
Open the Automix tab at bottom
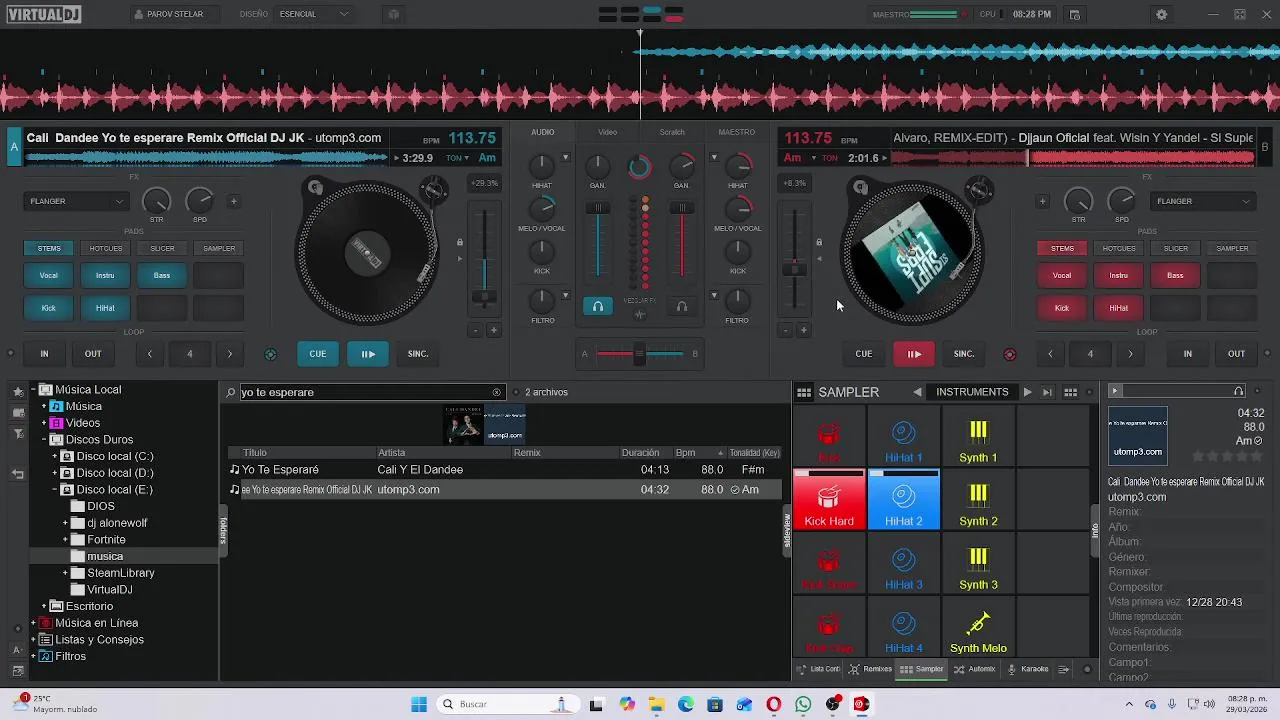(975, 669)
